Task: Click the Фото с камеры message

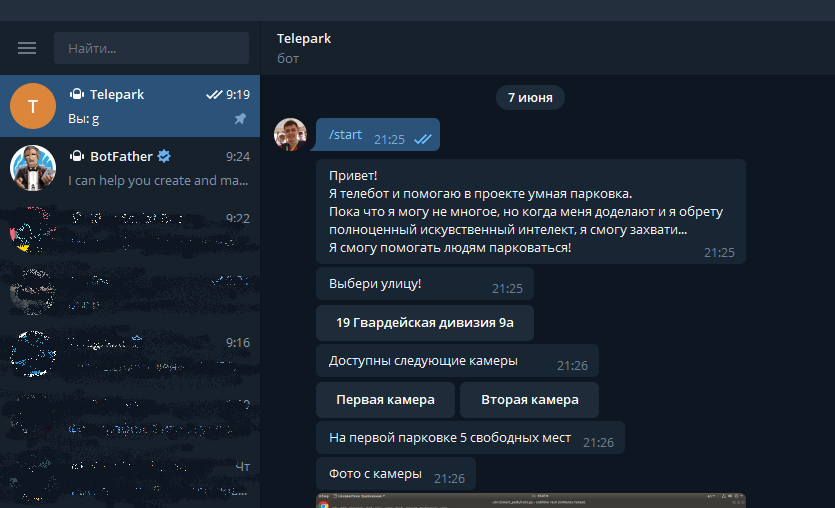Action: coord(396,473)
